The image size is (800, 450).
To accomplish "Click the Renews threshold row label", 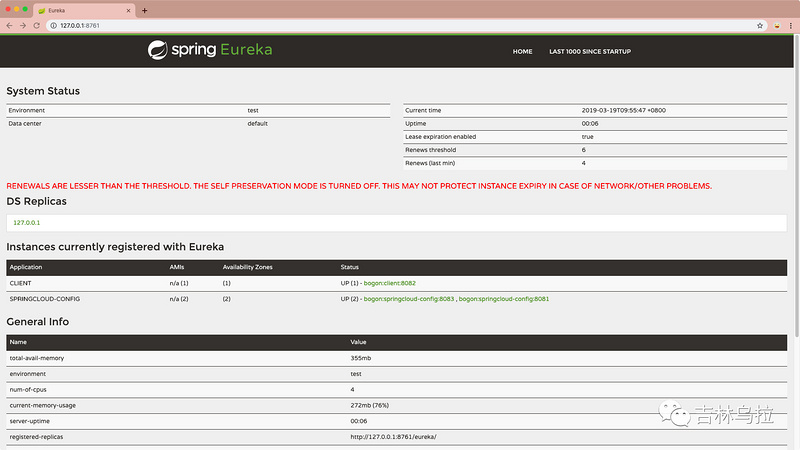I will click(x=431, y=150).
